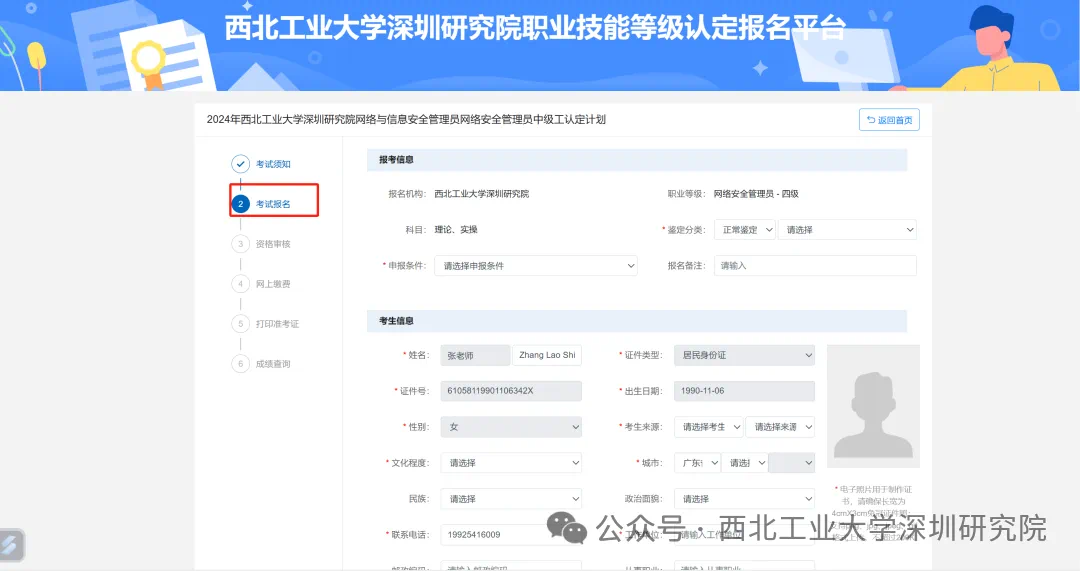Click the 姓名 field showing 张老师
This screenshot has height=571, width=1080.
475,355
